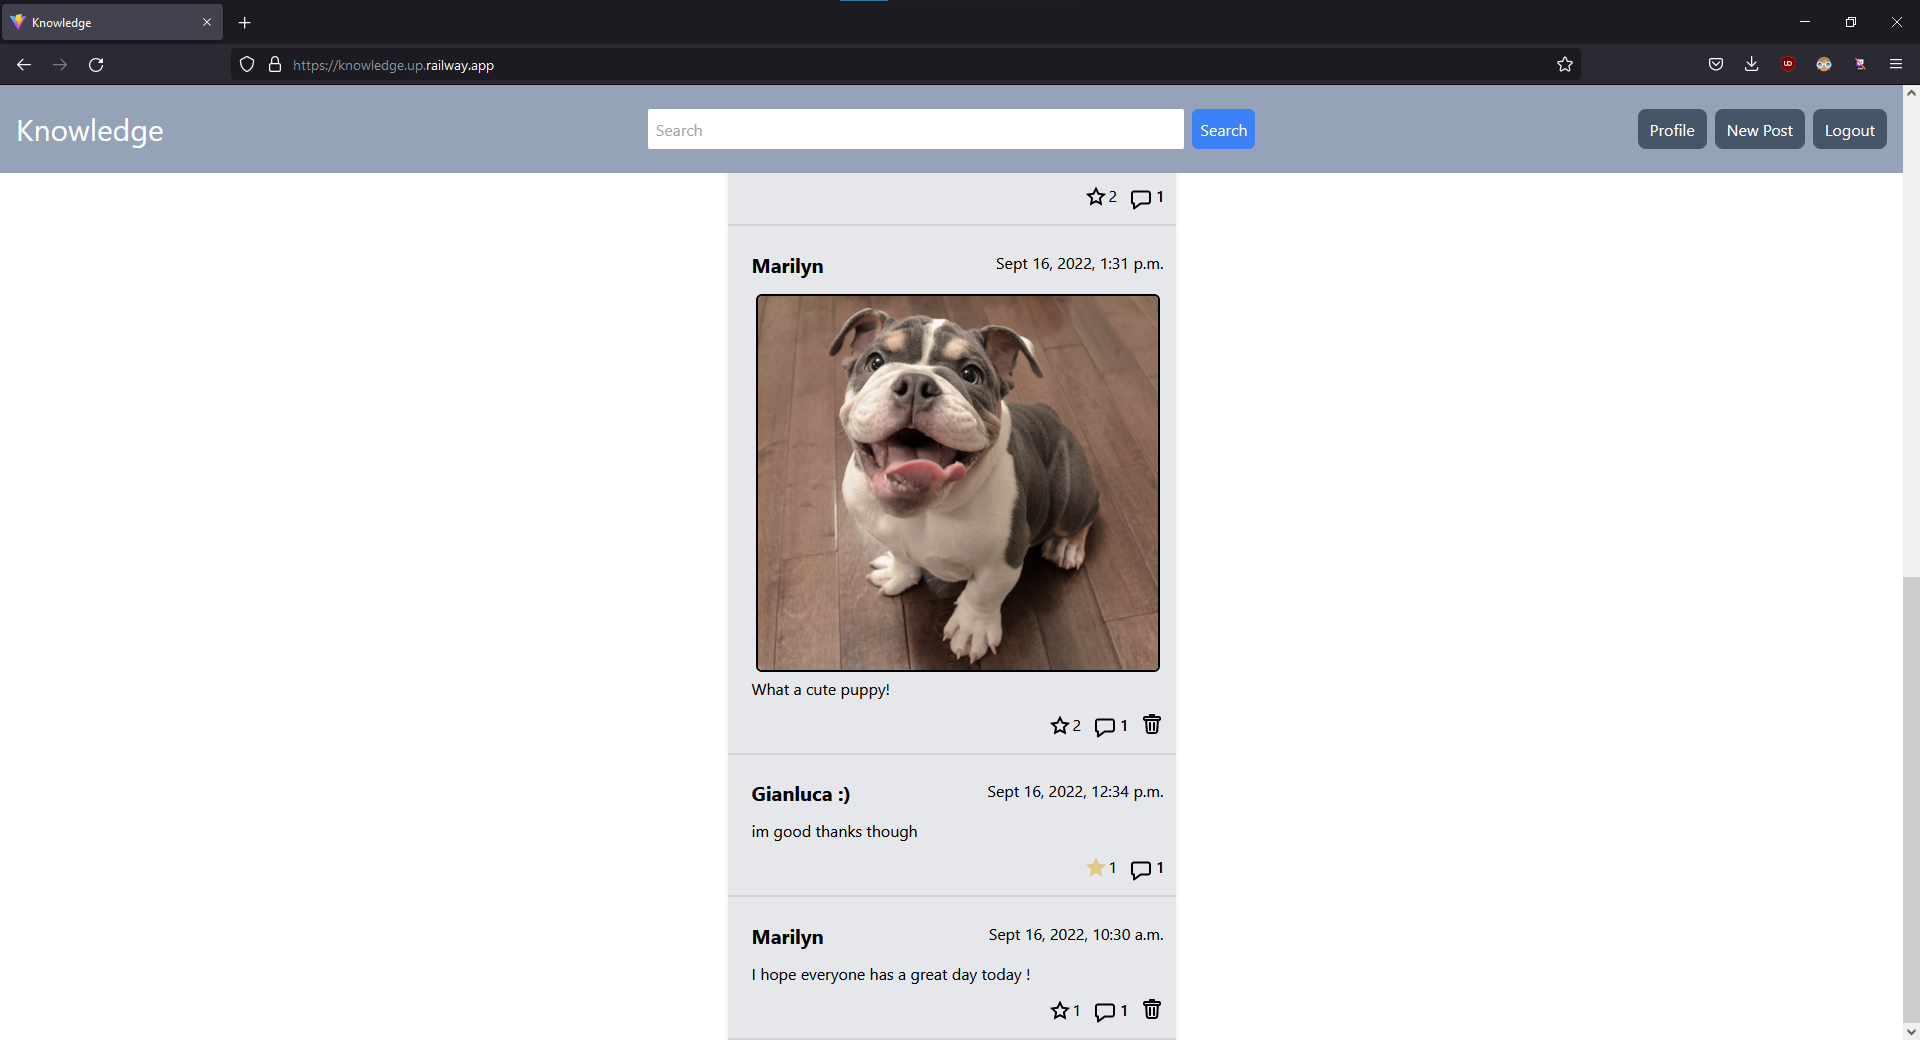
Task: Create a New Post
Action: tap(1759, 130)
